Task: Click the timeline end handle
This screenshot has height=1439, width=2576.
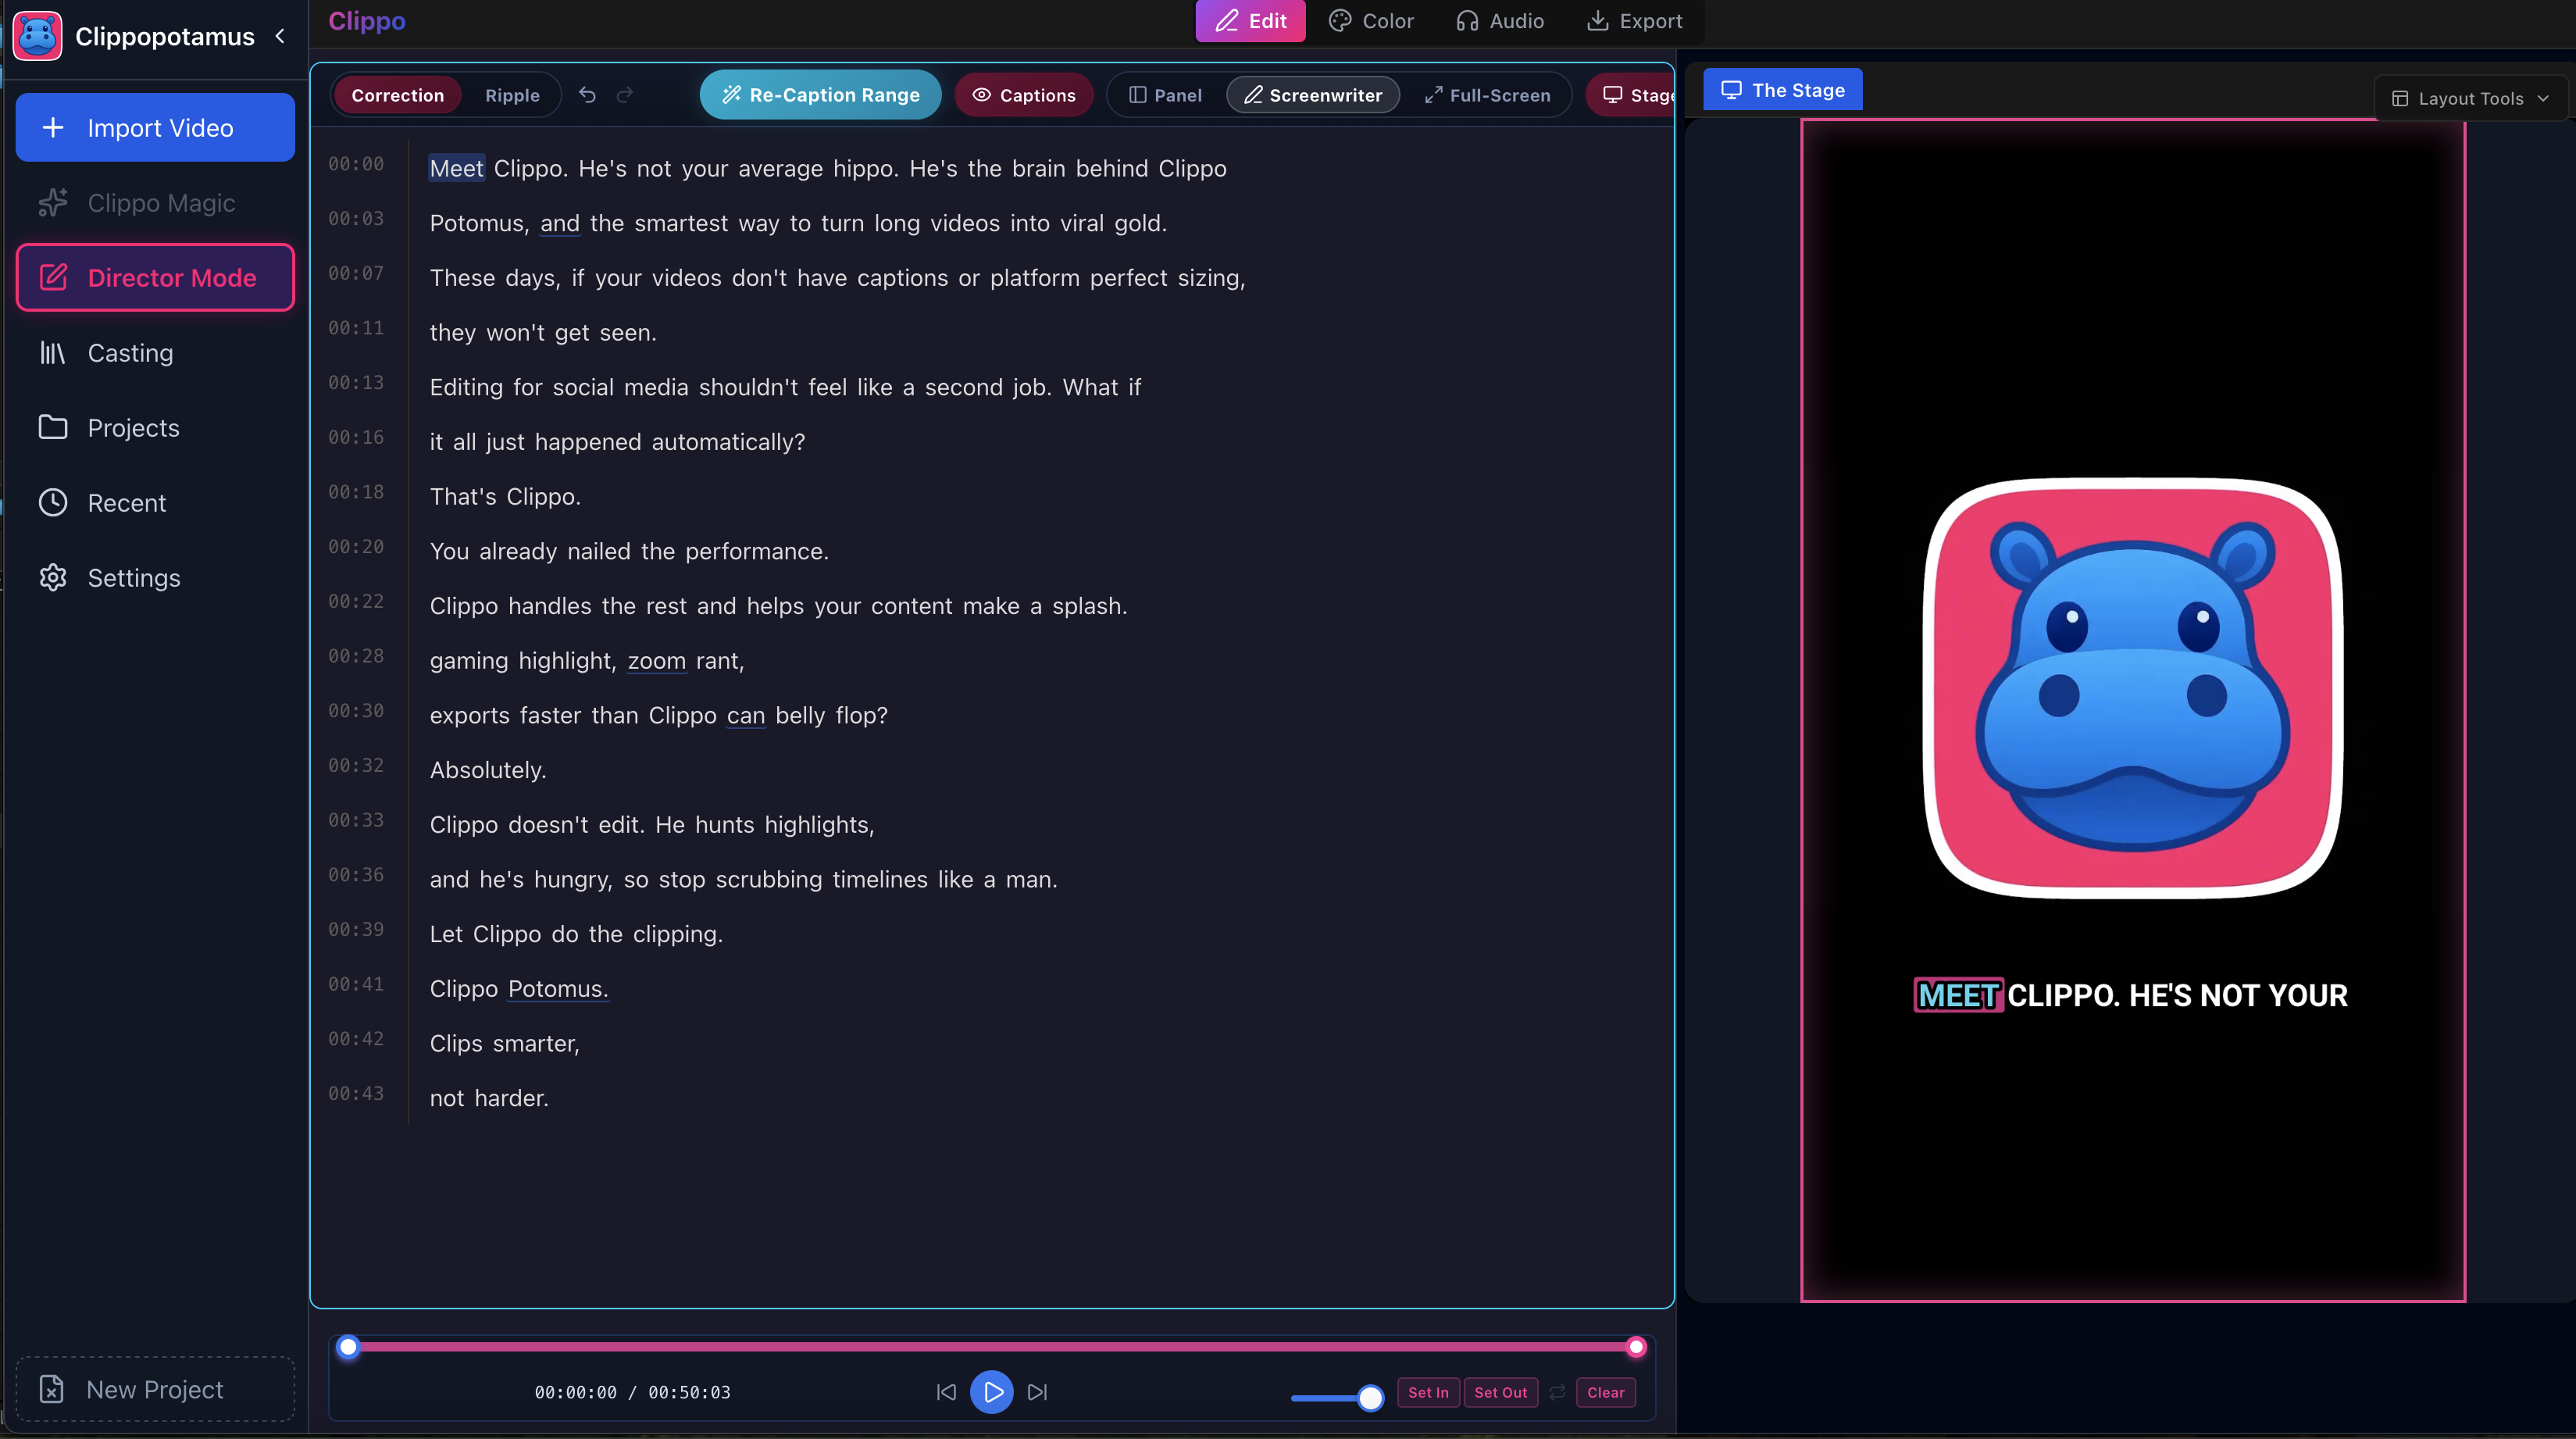Action: click(x=1636, y=1347)
